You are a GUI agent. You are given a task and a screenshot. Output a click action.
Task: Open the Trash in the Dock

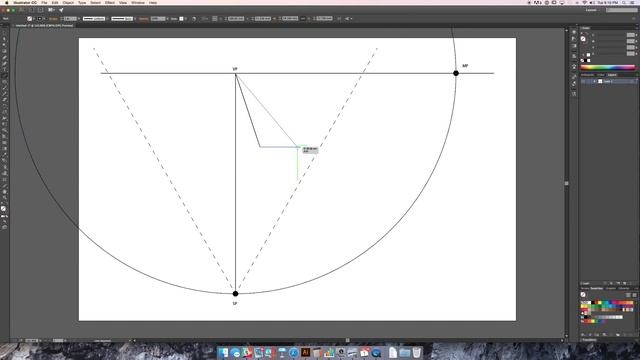[416, 353]
